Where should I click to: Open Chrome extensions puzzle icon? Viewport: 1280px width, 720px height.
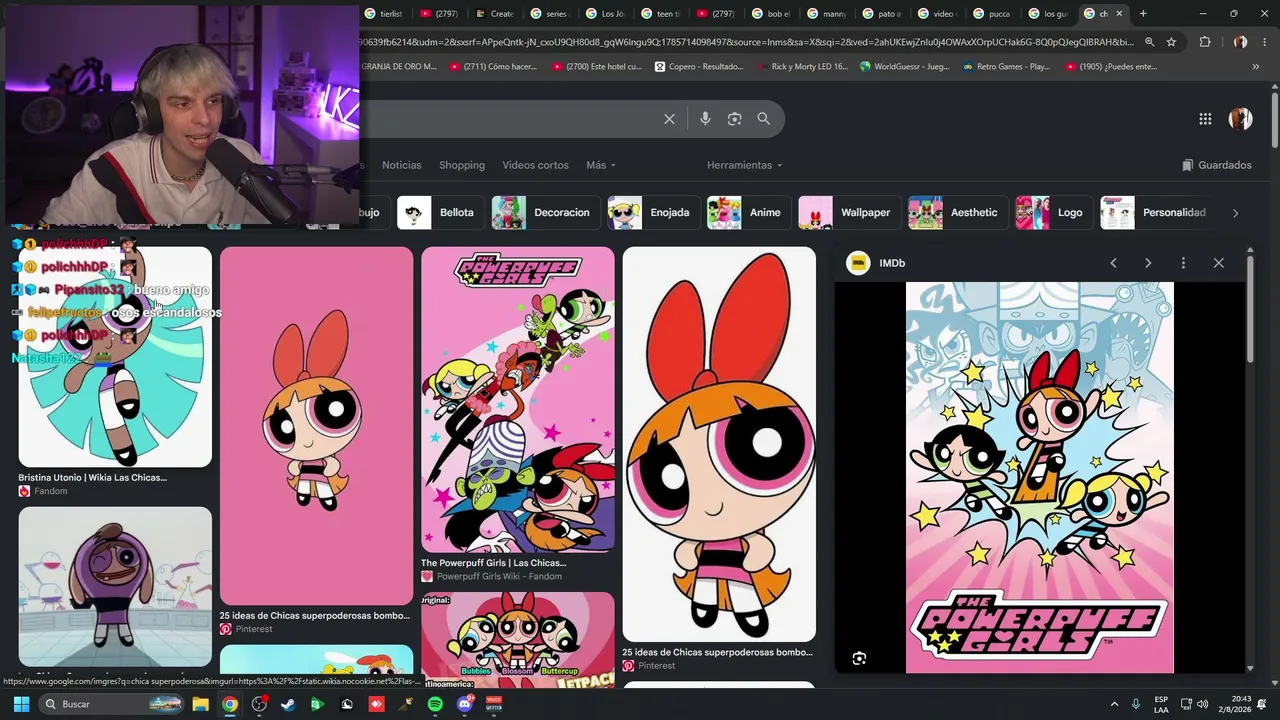coord(1205,42)
